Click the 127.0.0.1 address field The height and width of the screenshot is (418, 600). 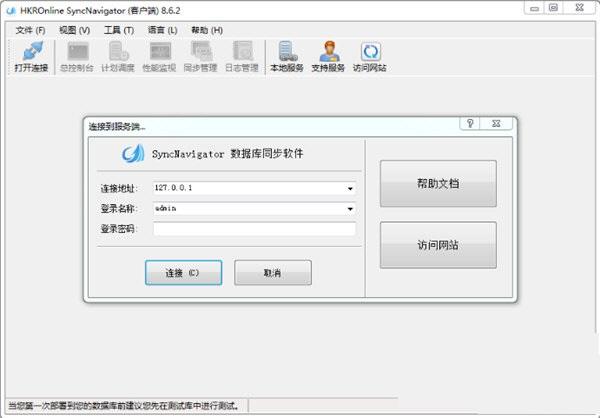click(x=254, y=188)
